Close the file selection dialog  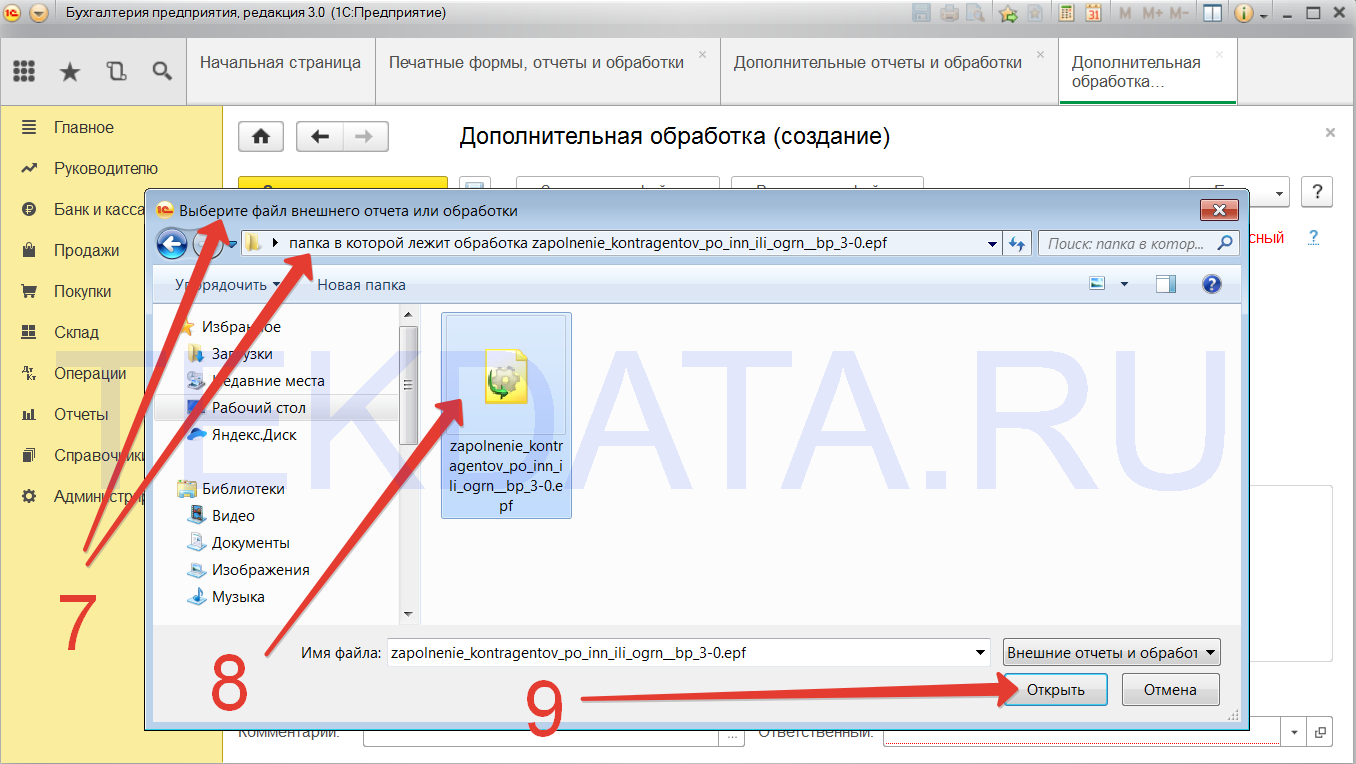coord(1219,210)
